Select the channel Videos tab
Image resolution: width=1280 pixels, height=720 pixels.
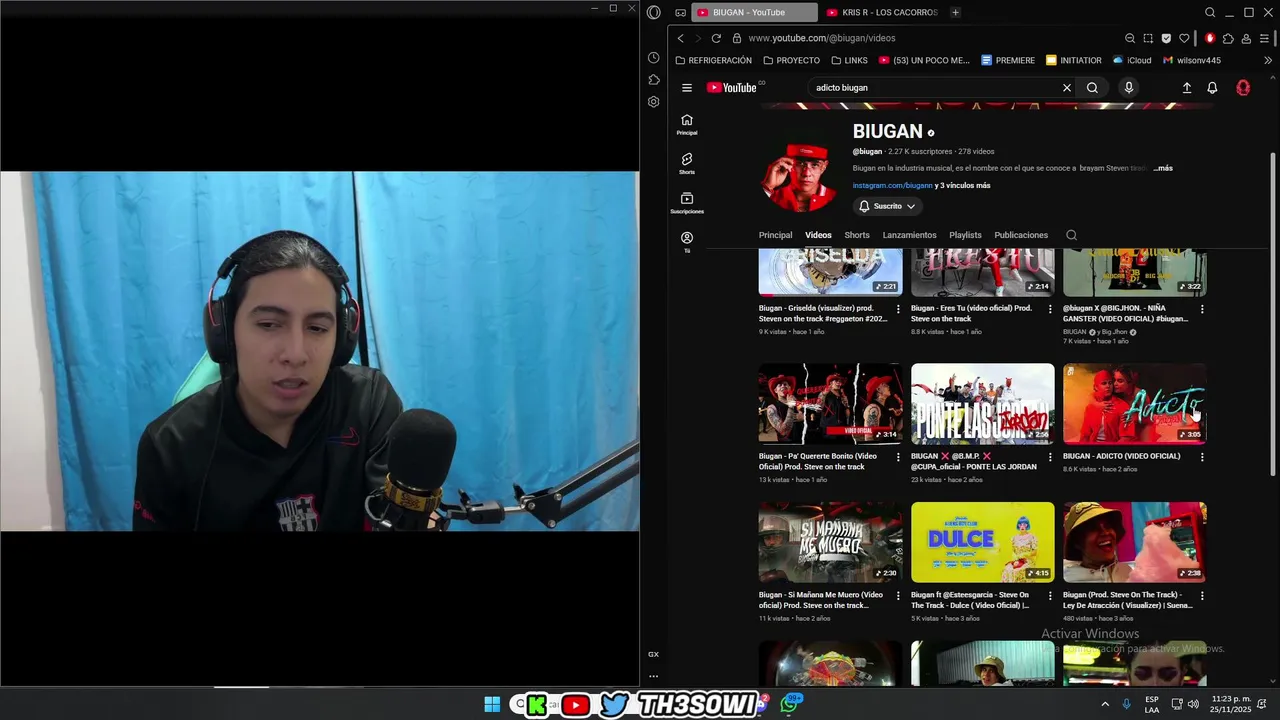click(x=818, y=235)
